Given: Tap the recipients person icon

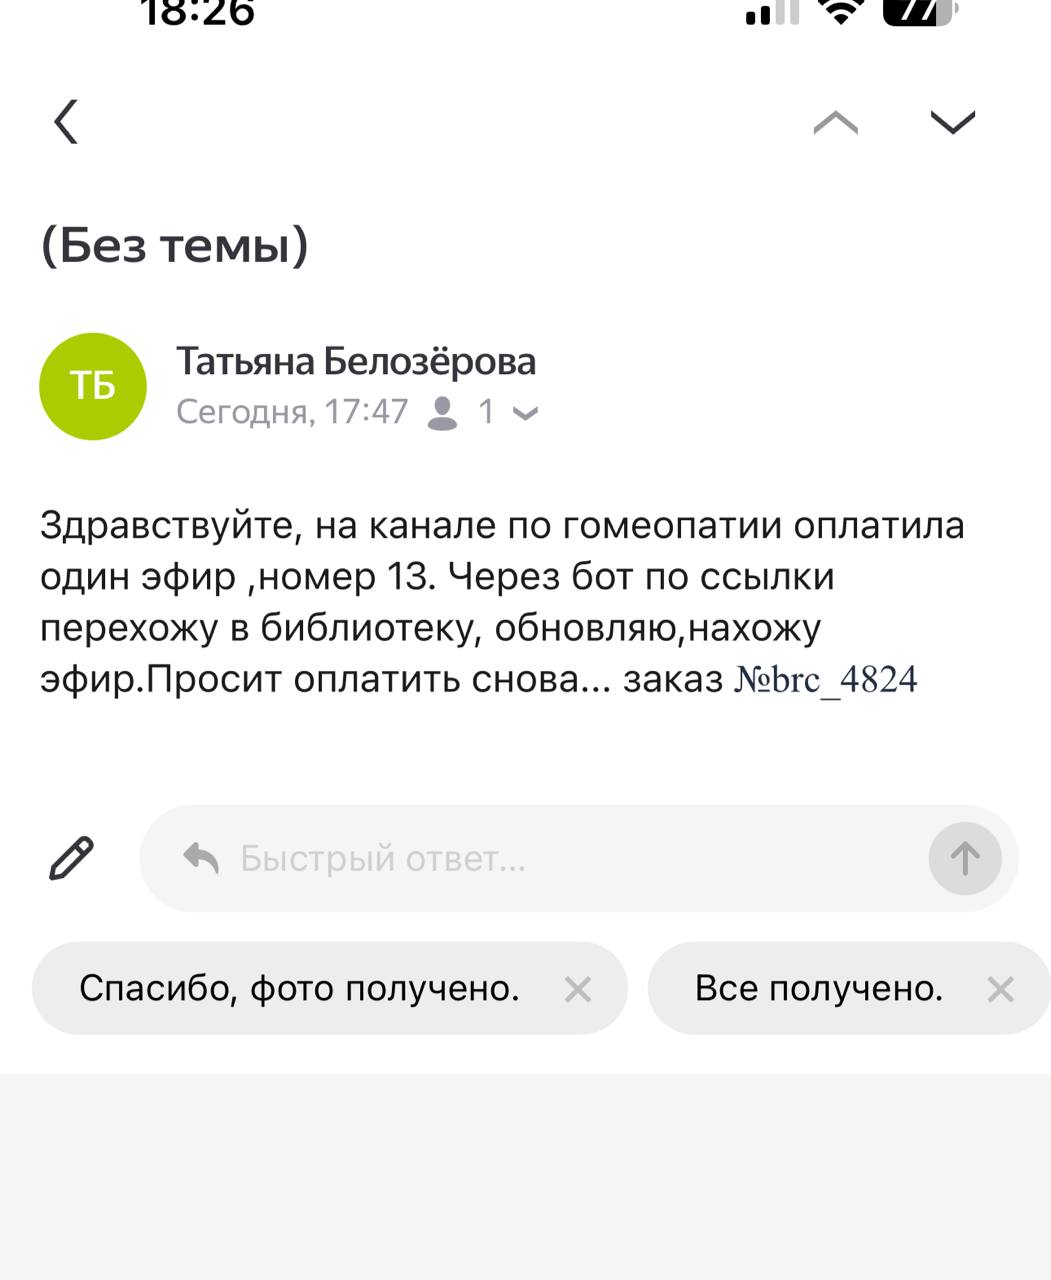Looking at the screenshot, I should [x=442, y=412].
